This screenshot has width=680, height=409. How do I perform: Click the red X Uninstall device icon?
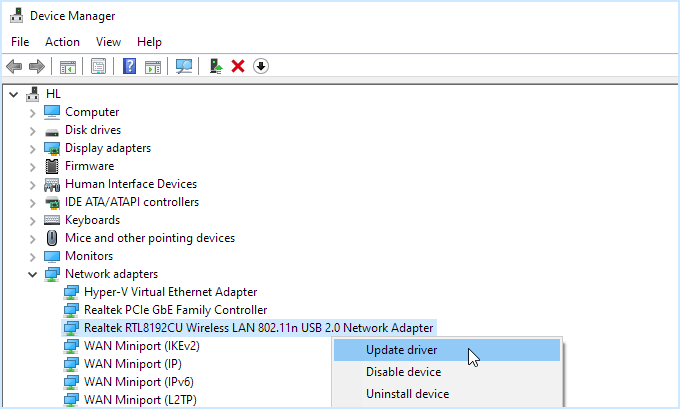(x=238, y=66)
